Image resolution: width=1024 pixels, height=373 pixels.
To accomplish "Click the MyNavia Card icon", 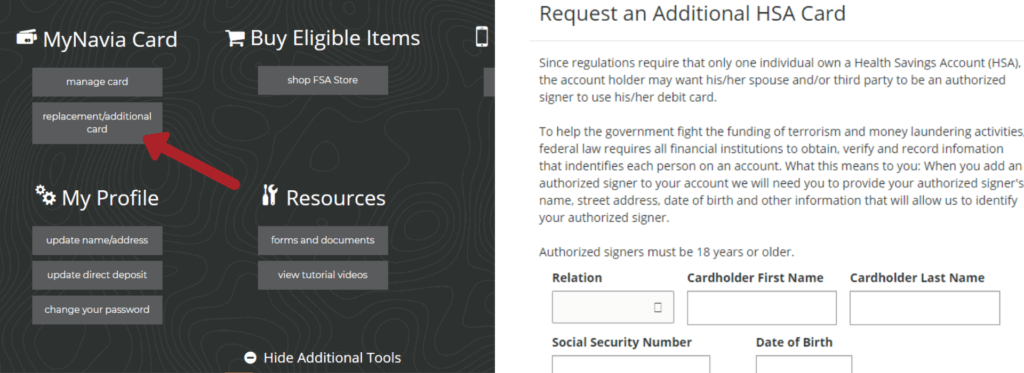I will point(27,38).
